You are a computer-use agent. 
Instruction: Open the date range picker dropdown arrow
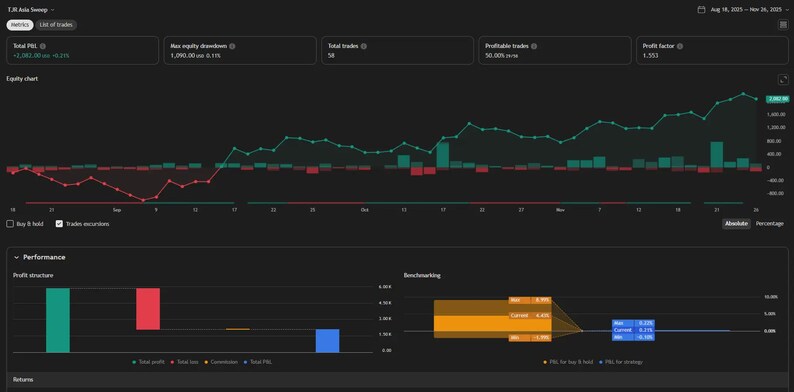[786, 10]
